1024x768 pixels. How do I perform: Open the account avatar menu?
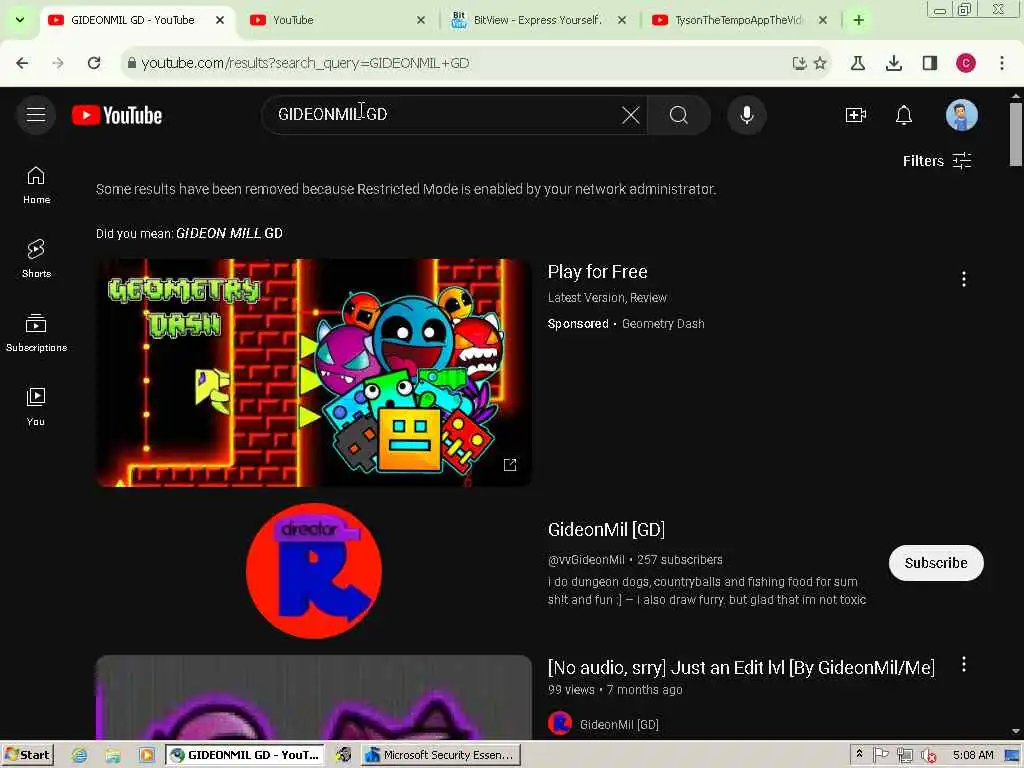coord(961,116)
